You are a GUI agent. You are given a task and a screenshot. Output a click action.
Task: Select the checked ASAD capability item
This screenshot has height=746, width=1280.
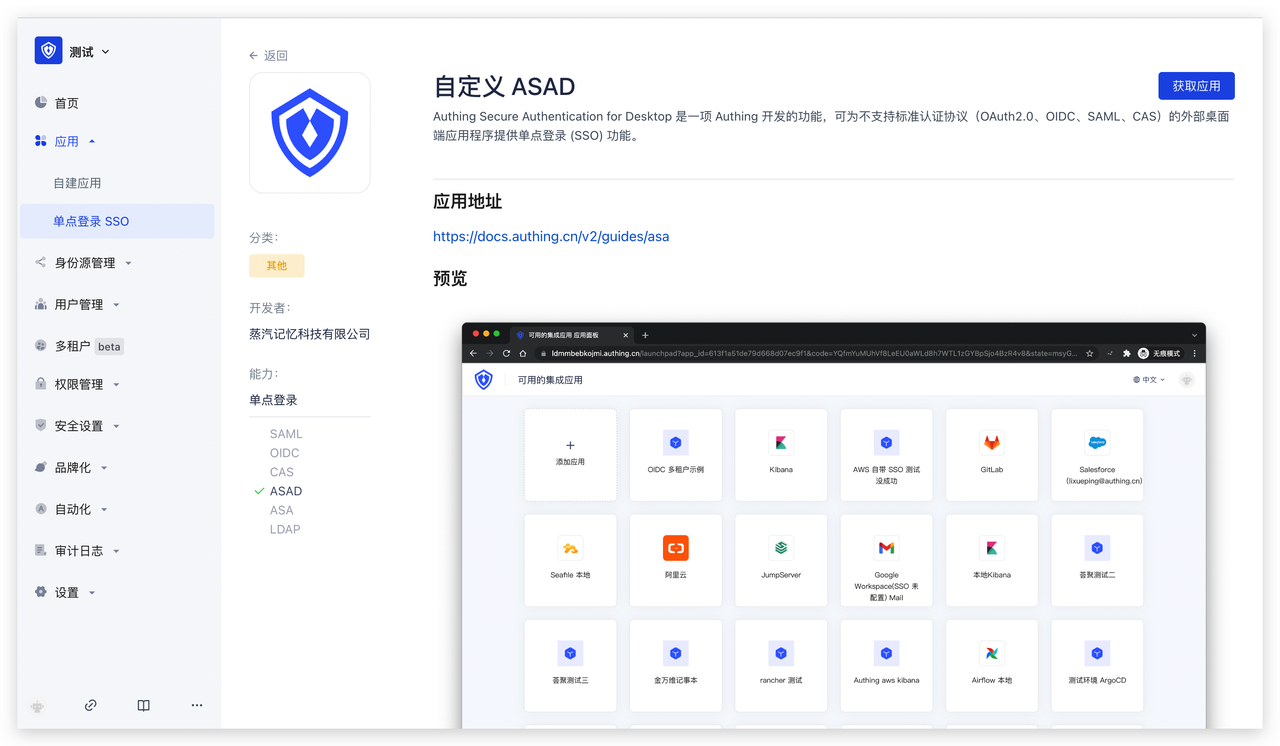coord(285,491)
